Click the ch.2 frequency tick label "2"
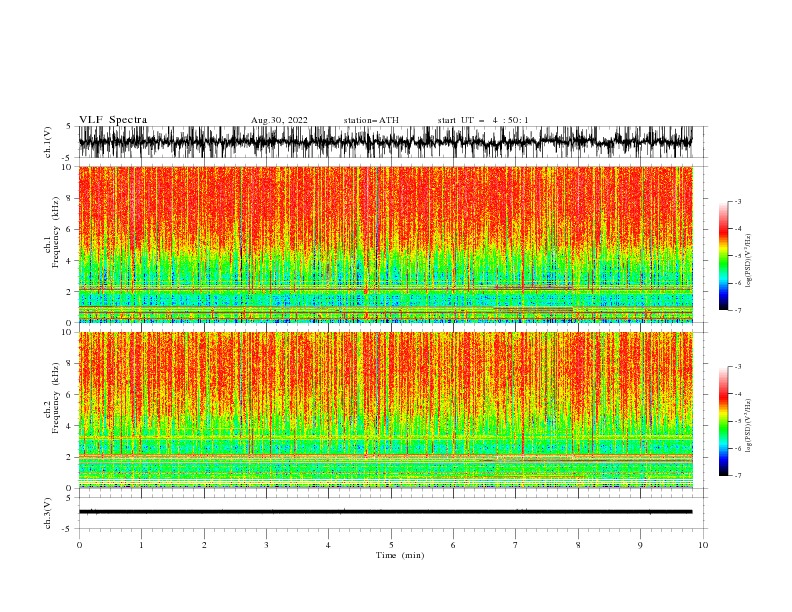Image resolution: width=792 pixels, height=612 pixels. [68, 457]
